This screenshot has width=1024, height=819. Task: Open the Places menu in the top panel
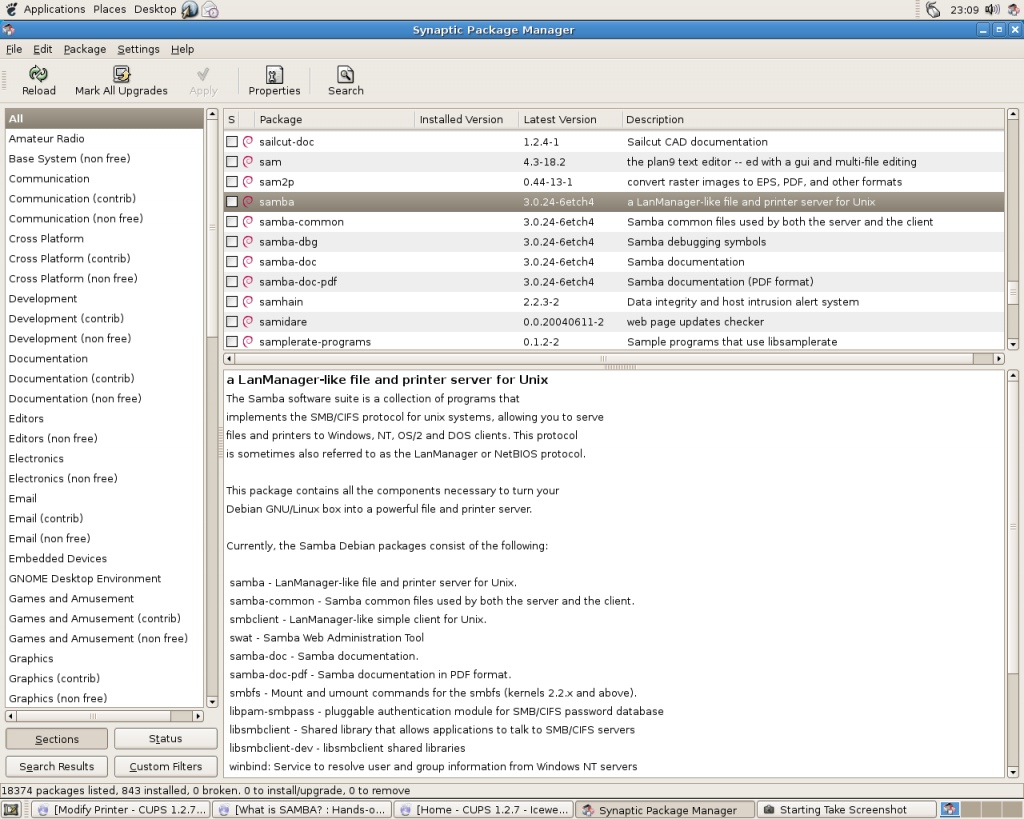[109, 9]
